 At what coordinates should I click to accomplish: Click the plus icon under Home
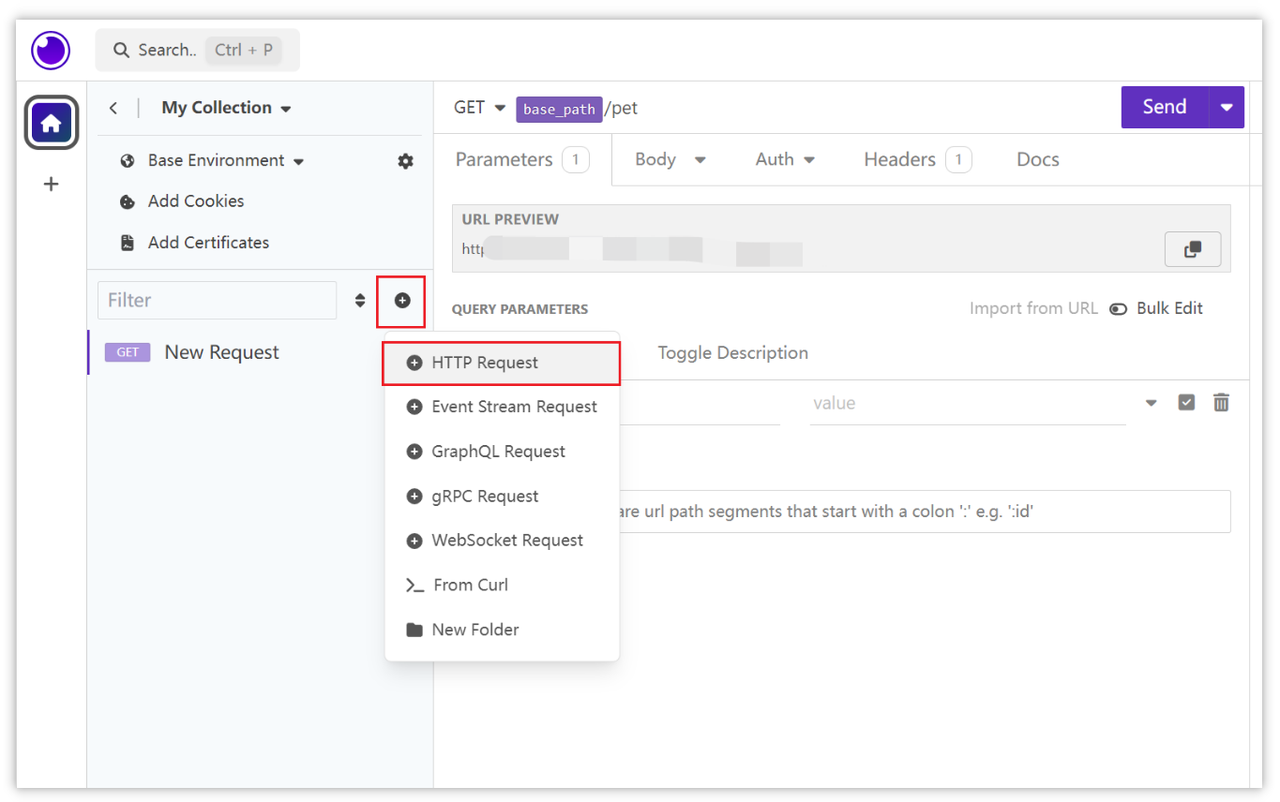point(51,184)
